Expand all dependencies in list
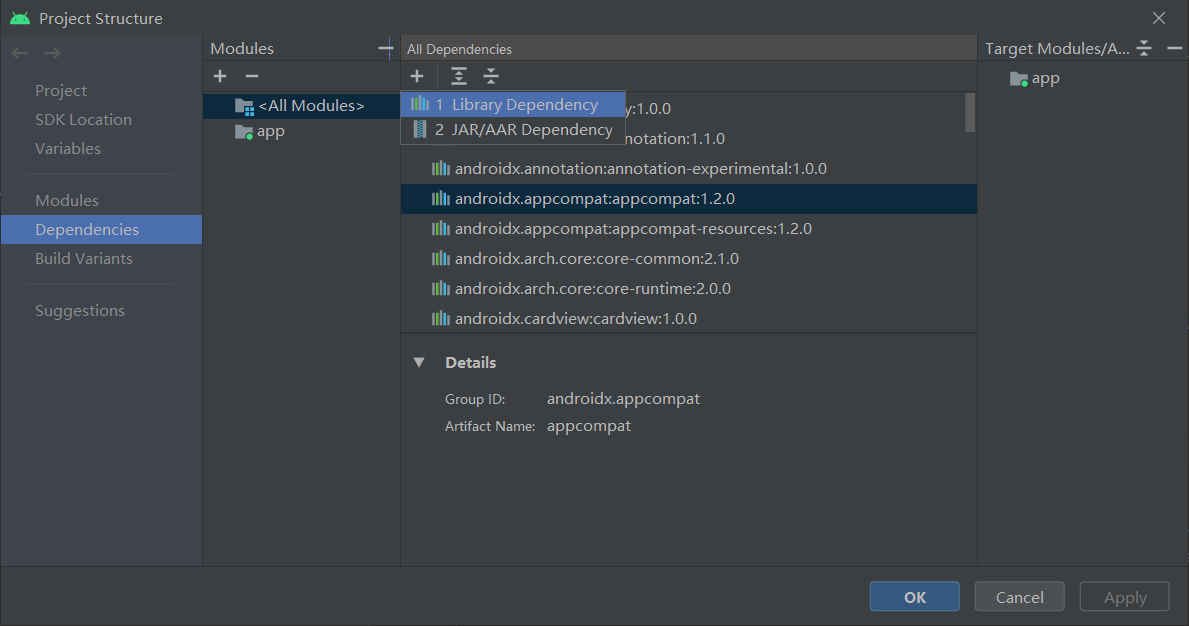The width and height of the screenshot is (1189, 626). point(459,76)
